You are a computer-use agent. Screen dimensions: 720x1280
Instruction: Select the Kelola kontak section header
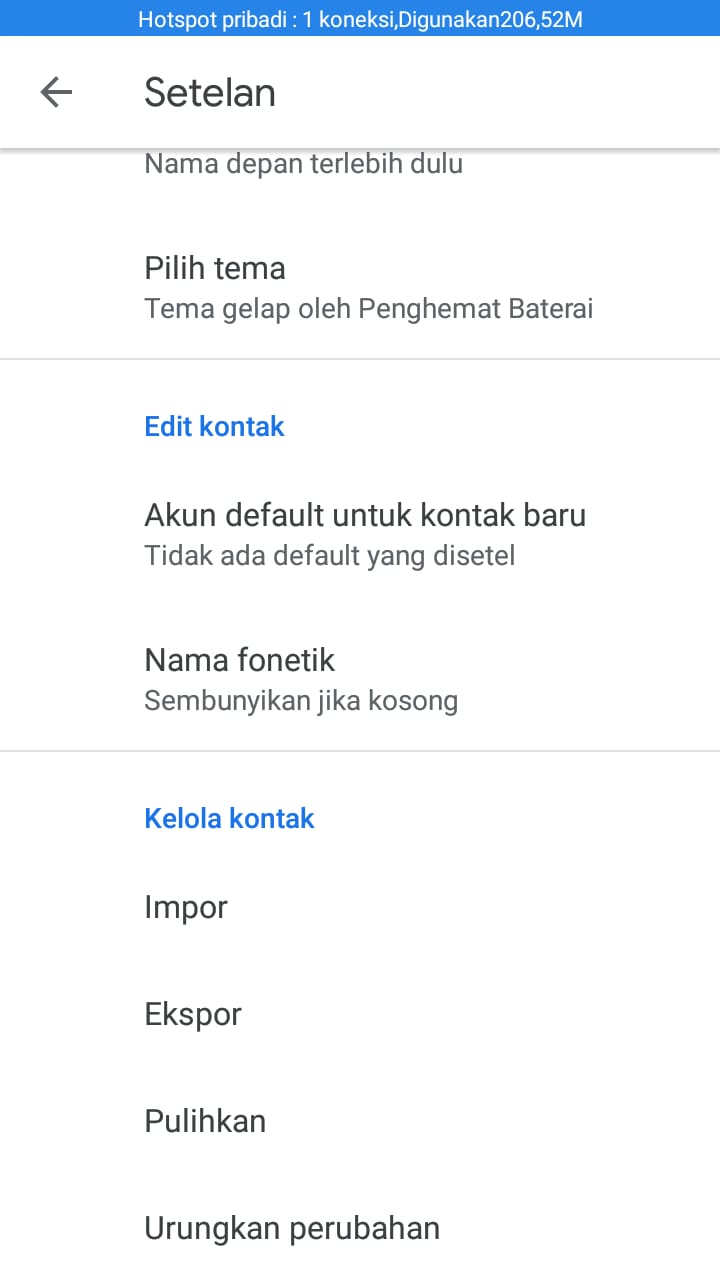(230, 818)
